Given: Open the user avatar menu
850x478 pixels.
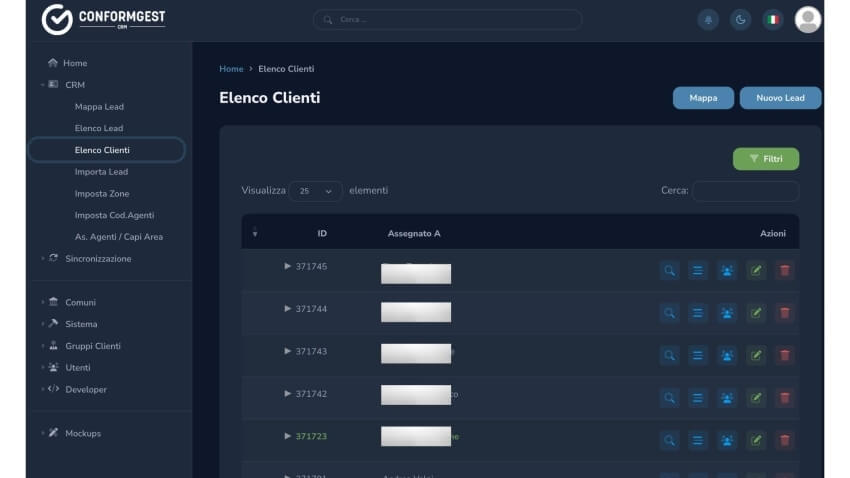Looking at the screenshot, I should 808,20.
